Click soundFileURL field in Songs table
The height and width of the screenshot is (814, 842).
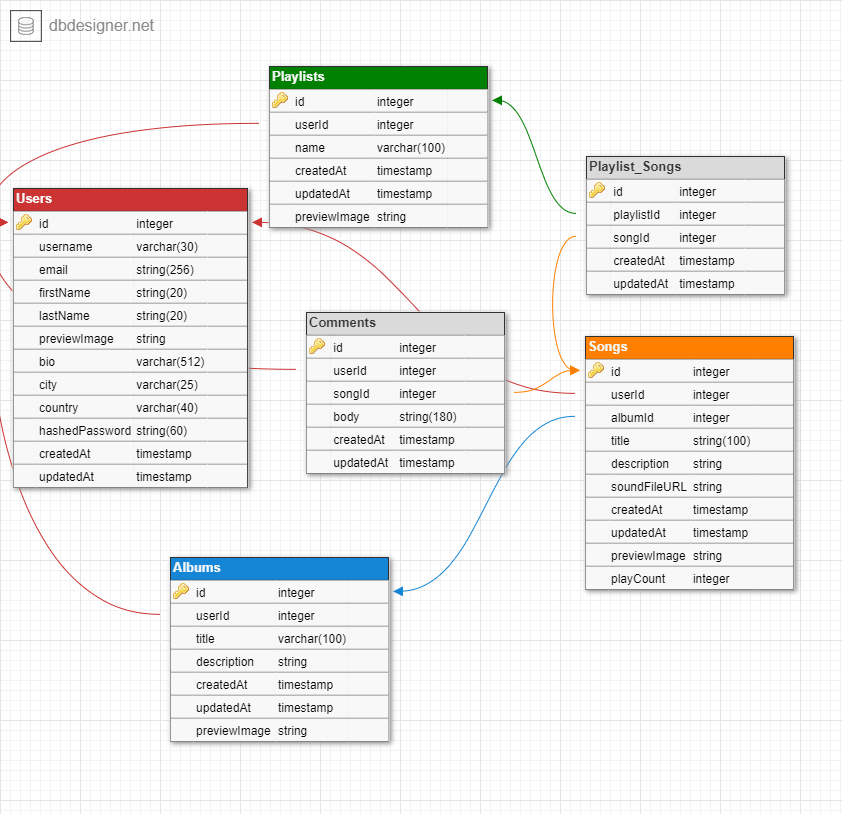point(649,488)
